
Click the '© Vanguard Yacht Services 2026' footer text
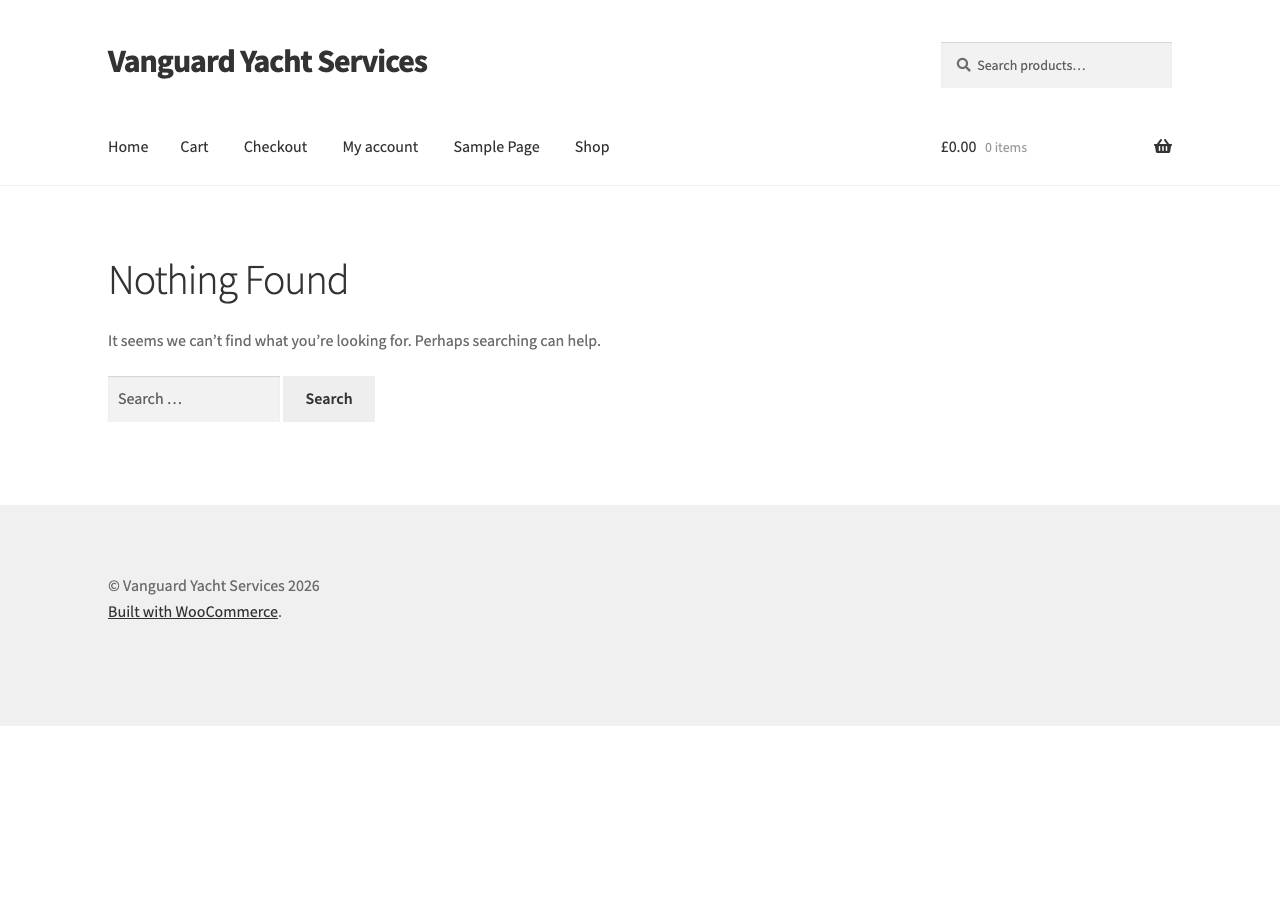[214, 586]
